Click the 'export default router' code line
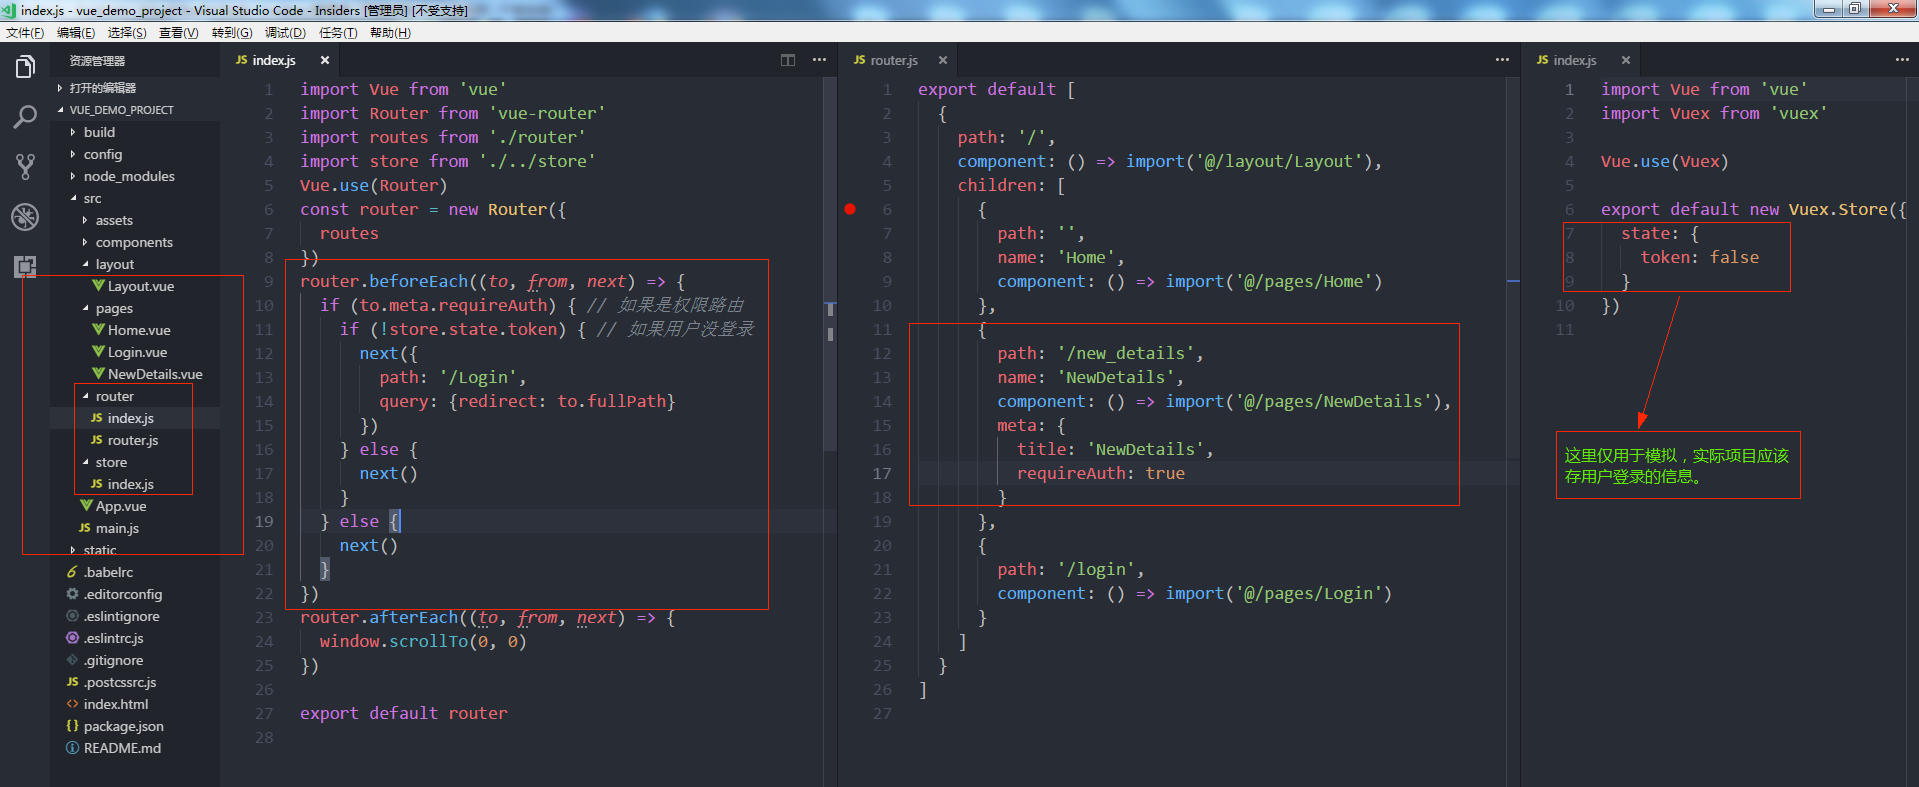The image size is (1919, 787). point(404,713)
